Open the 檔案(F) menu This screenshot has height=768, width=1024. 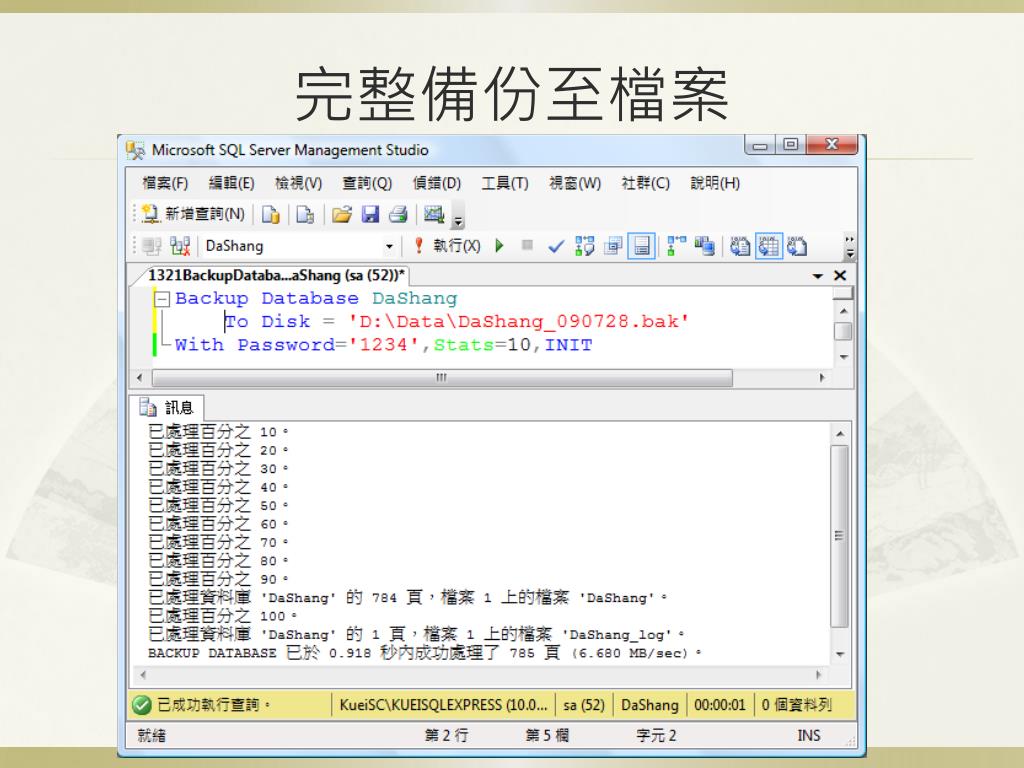pos(165,184)
